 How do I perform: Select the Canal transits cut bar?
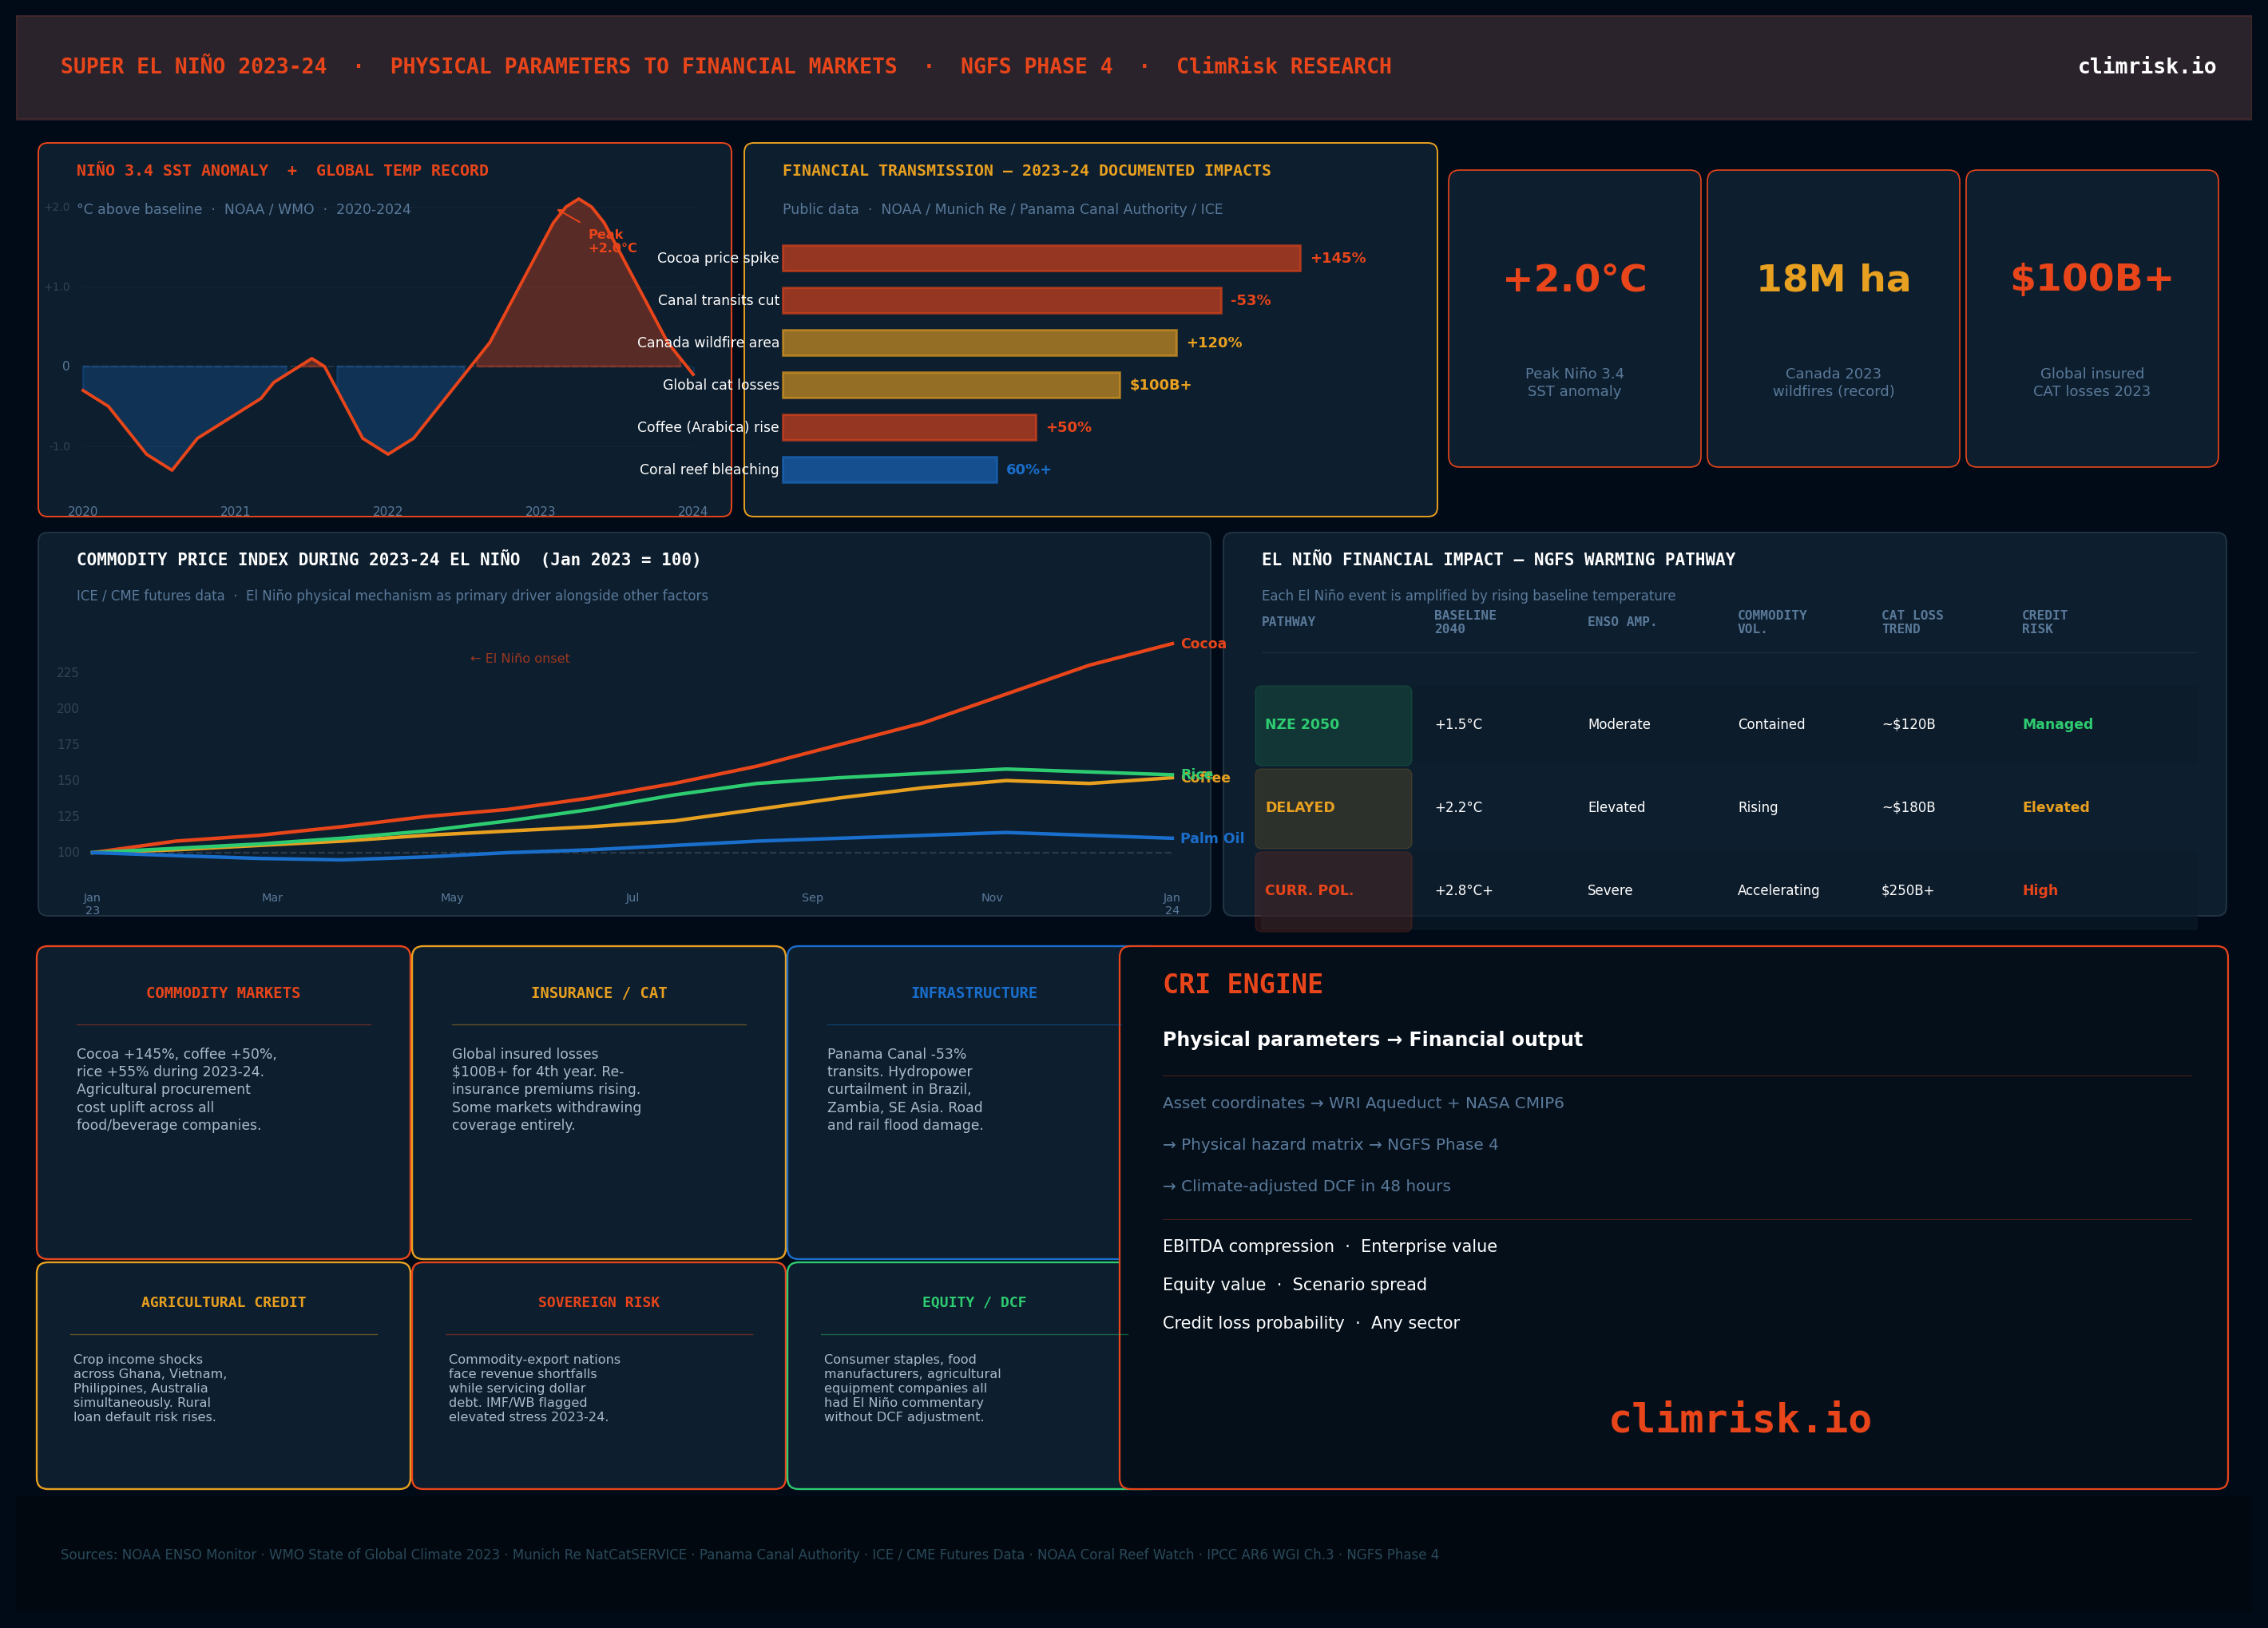1001,300
